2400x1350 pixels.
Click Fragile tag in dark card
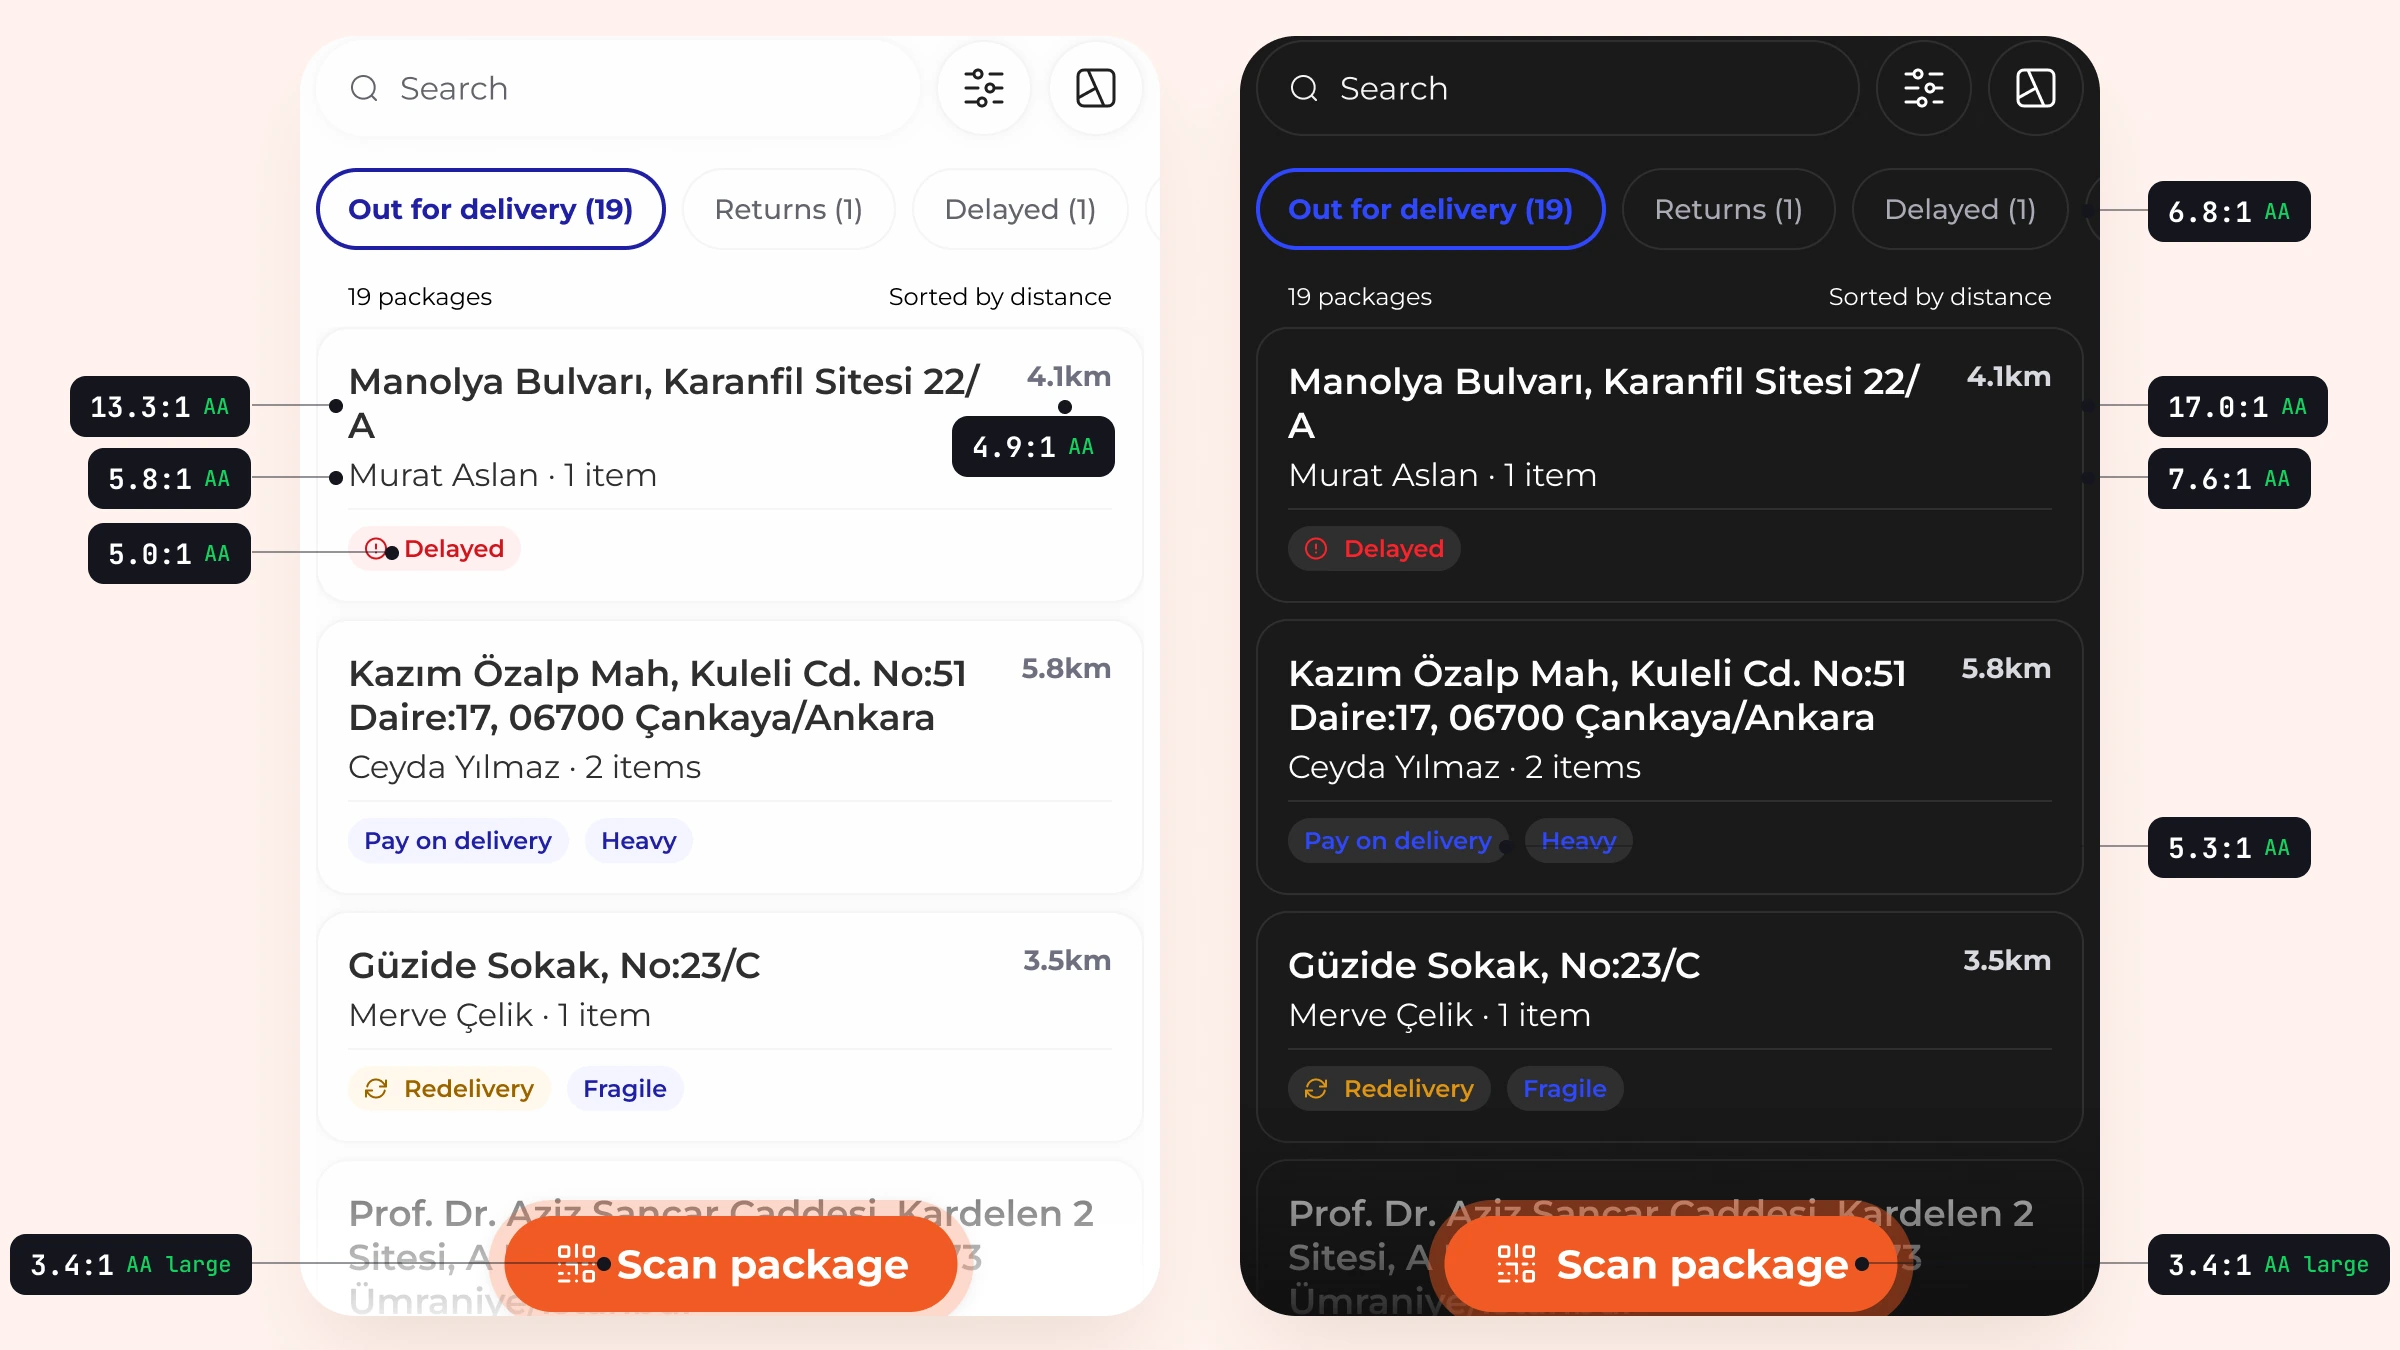coord(1565,1089)
